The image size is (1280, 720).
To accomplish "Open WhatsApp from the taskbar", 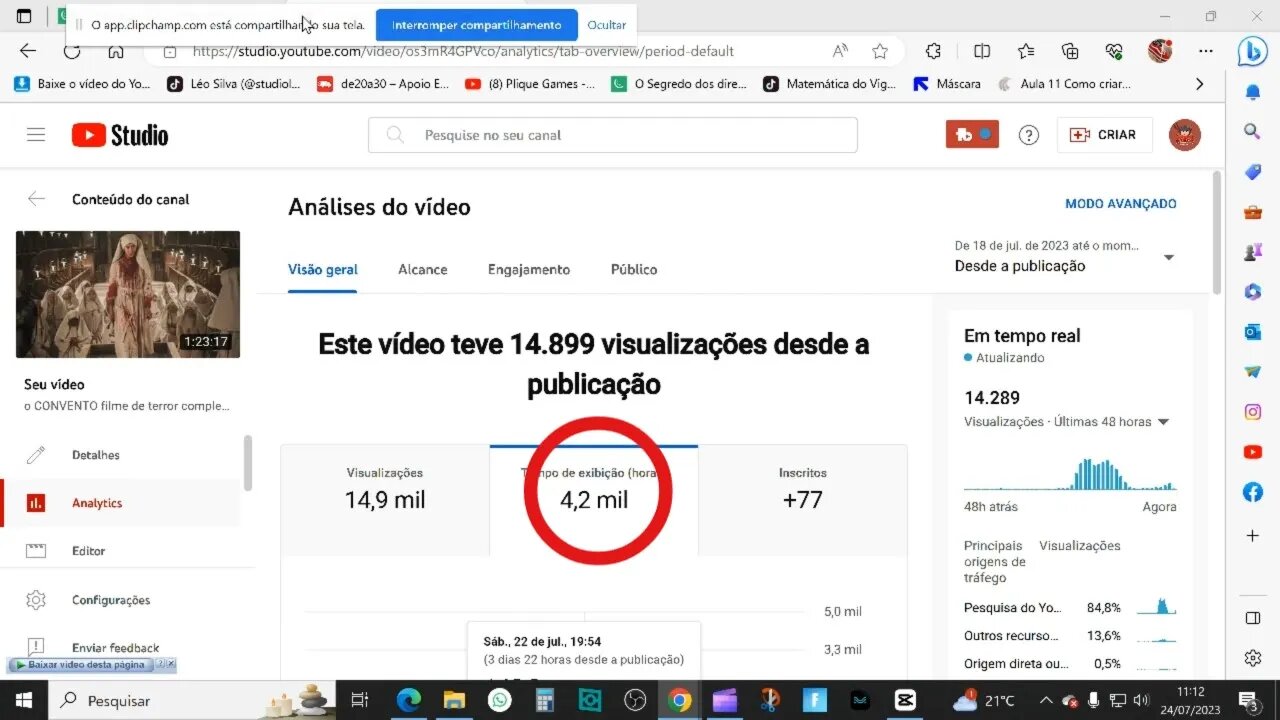I will (x=499, y=700).
